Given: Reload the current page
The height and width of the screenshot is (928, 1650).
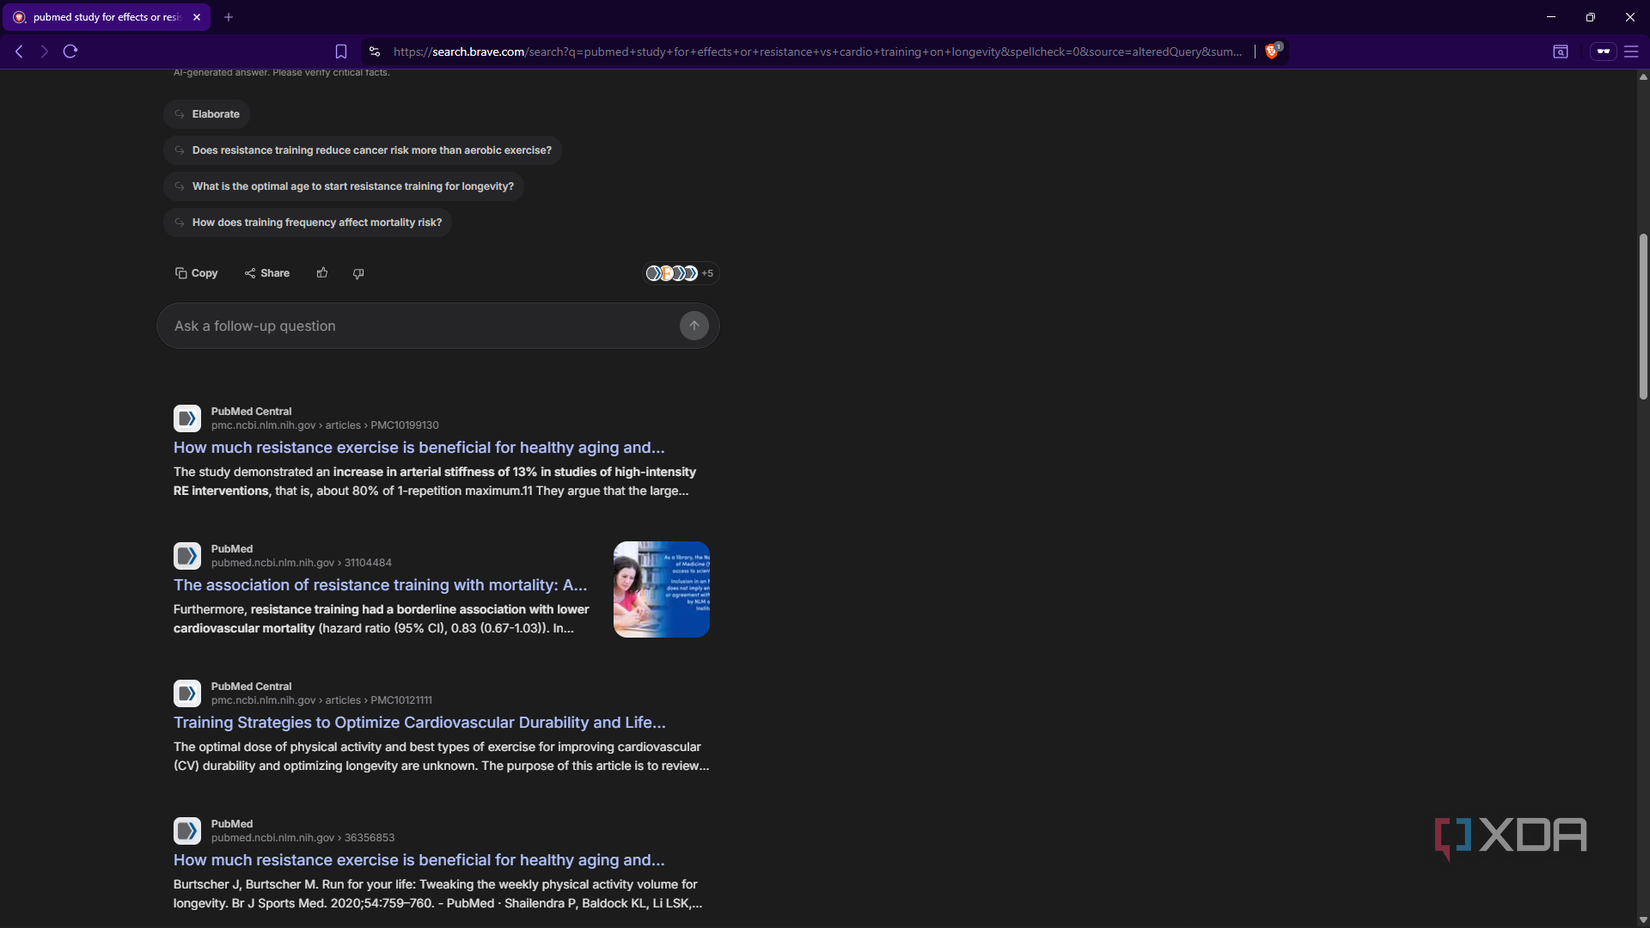Looking at the screenshot, I should coord(70,51).
